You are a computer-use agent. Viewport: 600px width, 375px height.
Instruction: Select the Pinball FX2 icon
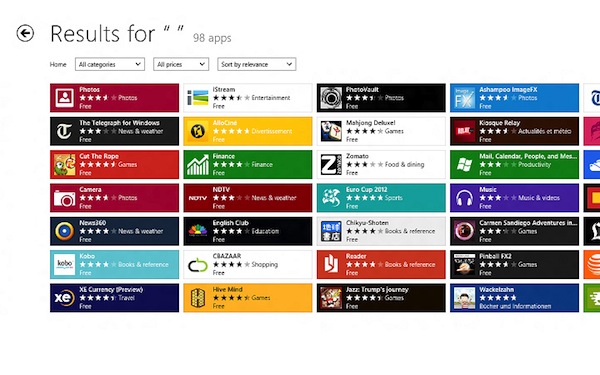464,264
